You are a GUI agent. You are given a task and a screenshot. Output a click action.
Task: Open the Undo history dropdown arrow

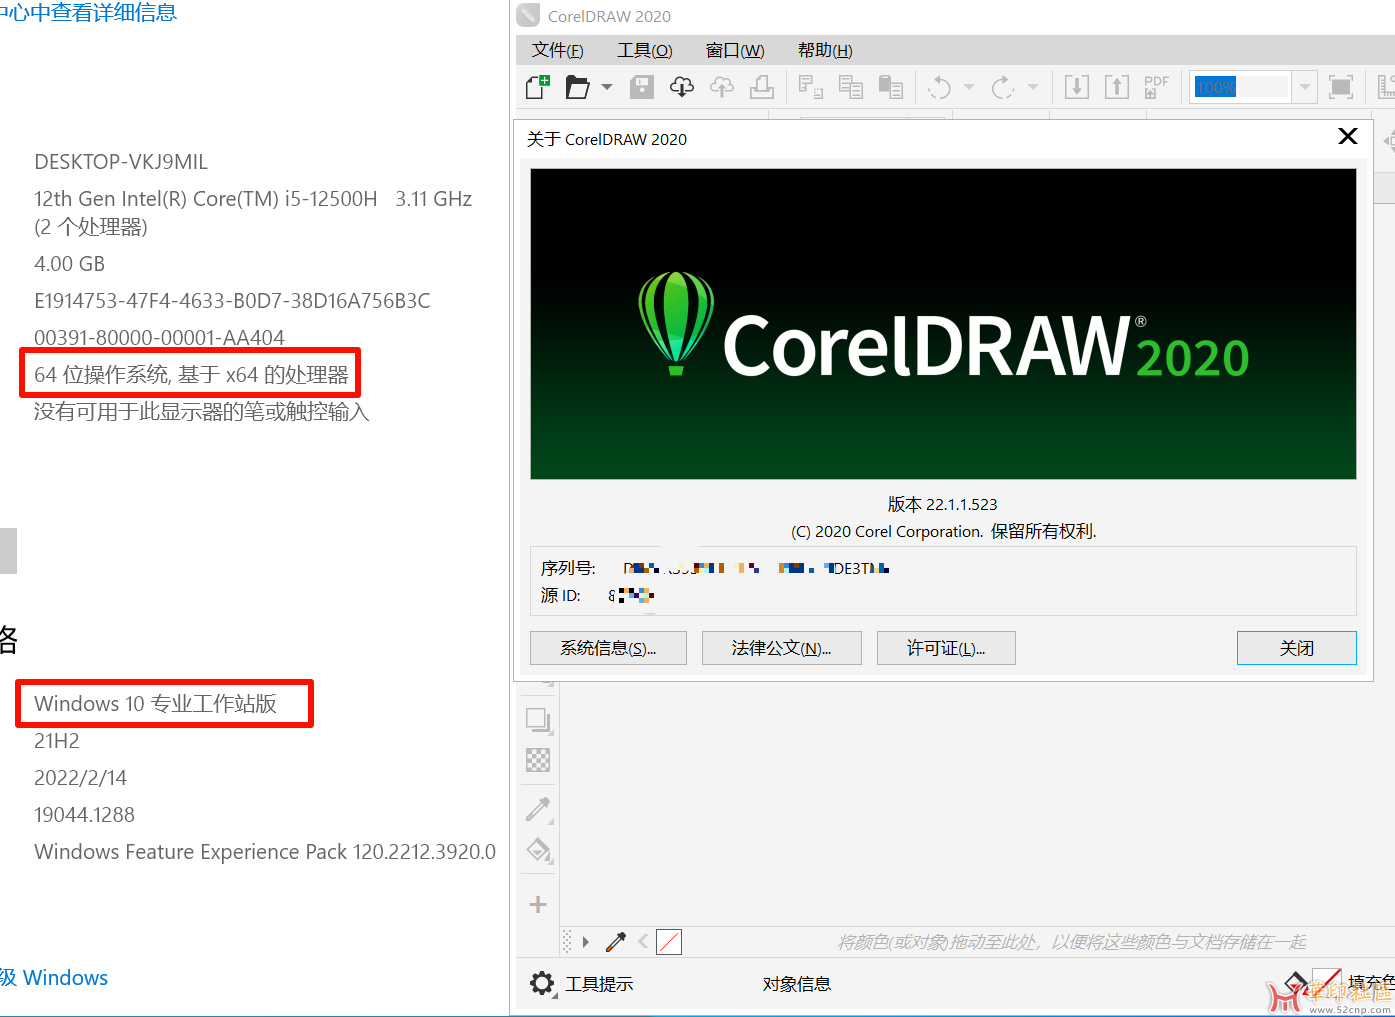(x=969, y=88)
